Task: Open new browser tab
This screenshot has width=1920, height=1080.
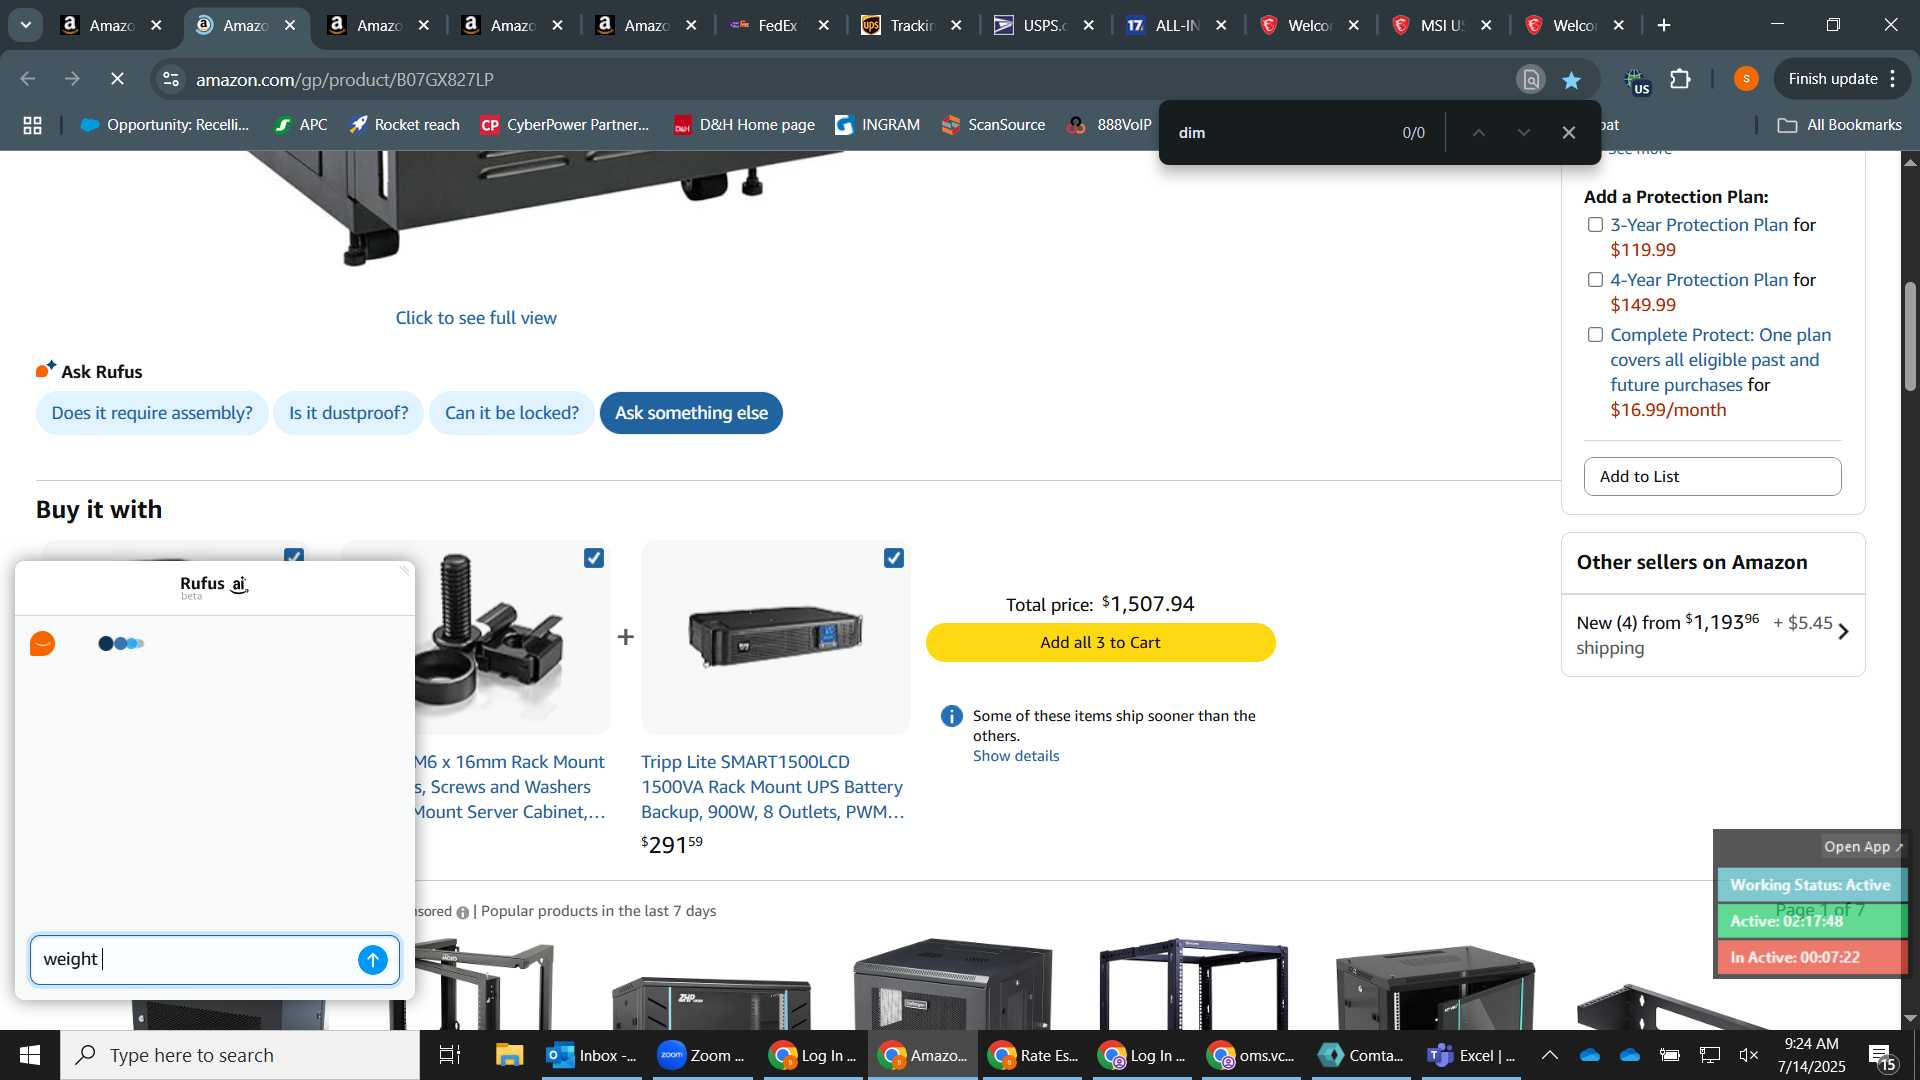Action: tap(1664, 25)
